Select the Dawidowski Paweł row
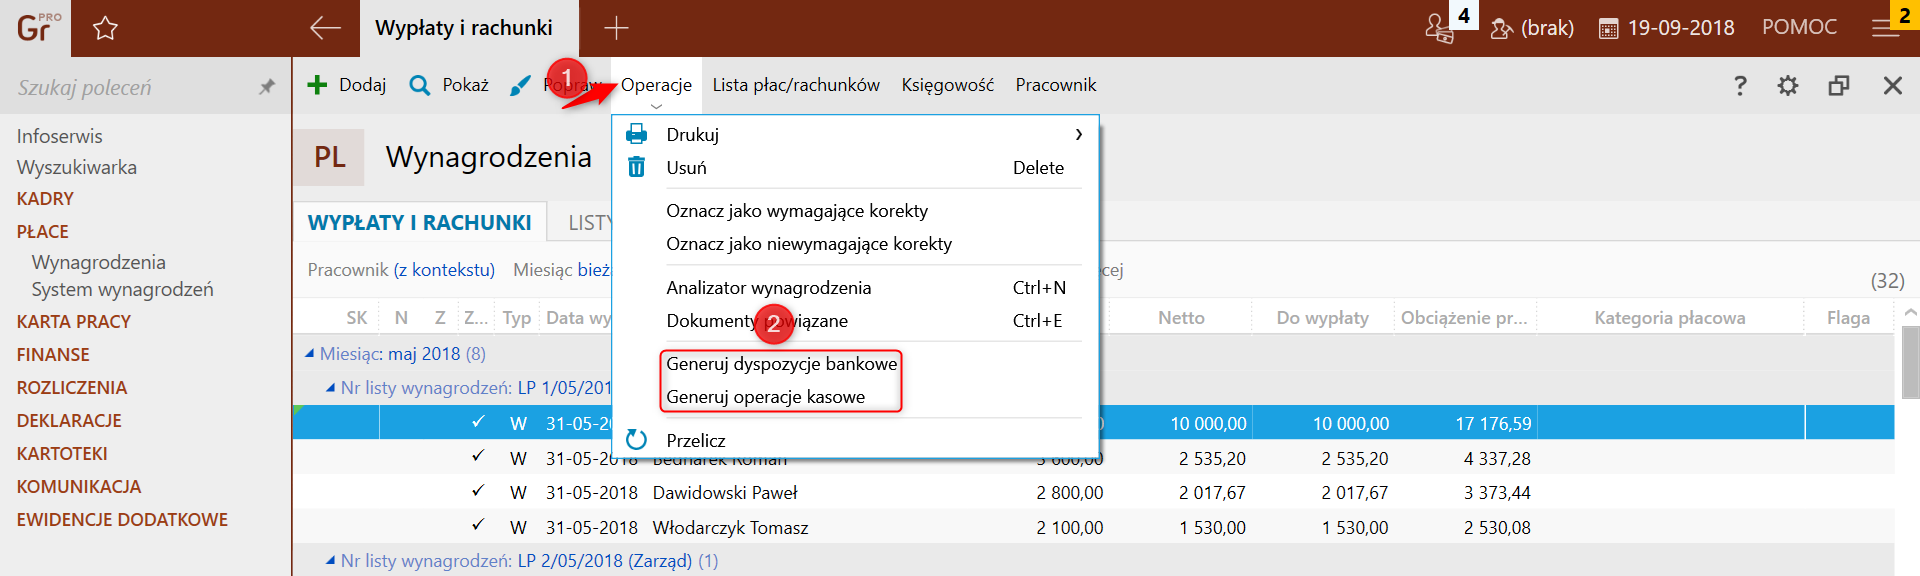 coord(1094,493)
